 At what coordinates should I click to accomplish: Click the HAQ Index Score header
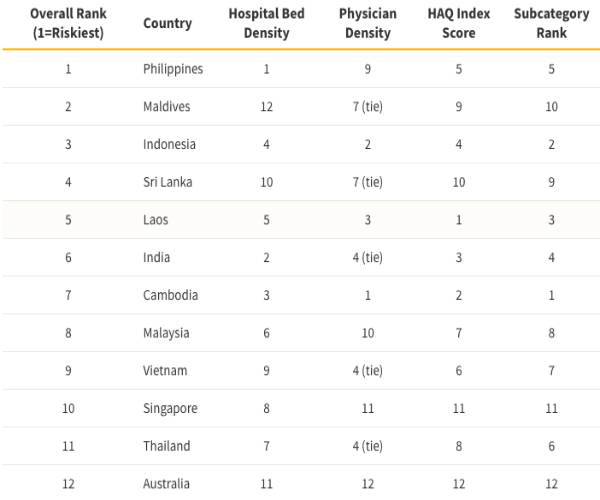coord(458,24)
